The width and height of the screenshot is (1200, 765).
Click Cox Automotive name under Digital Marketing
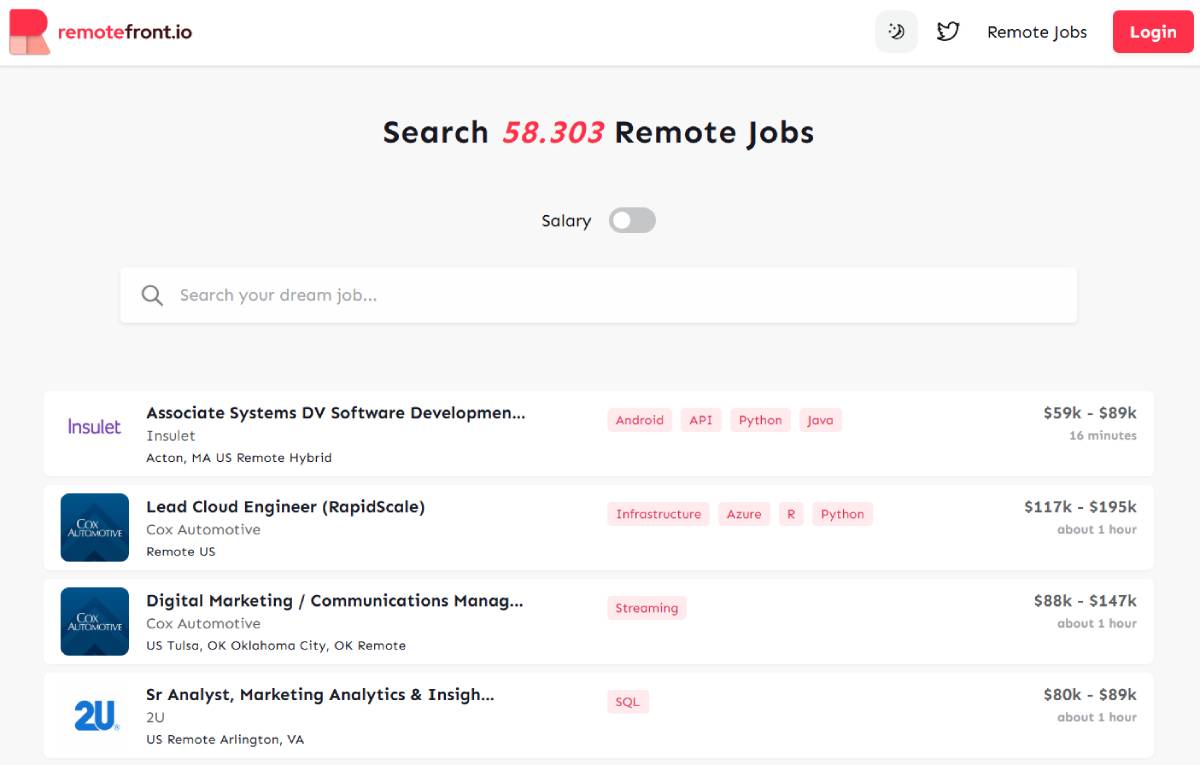[x=203, y=624]
